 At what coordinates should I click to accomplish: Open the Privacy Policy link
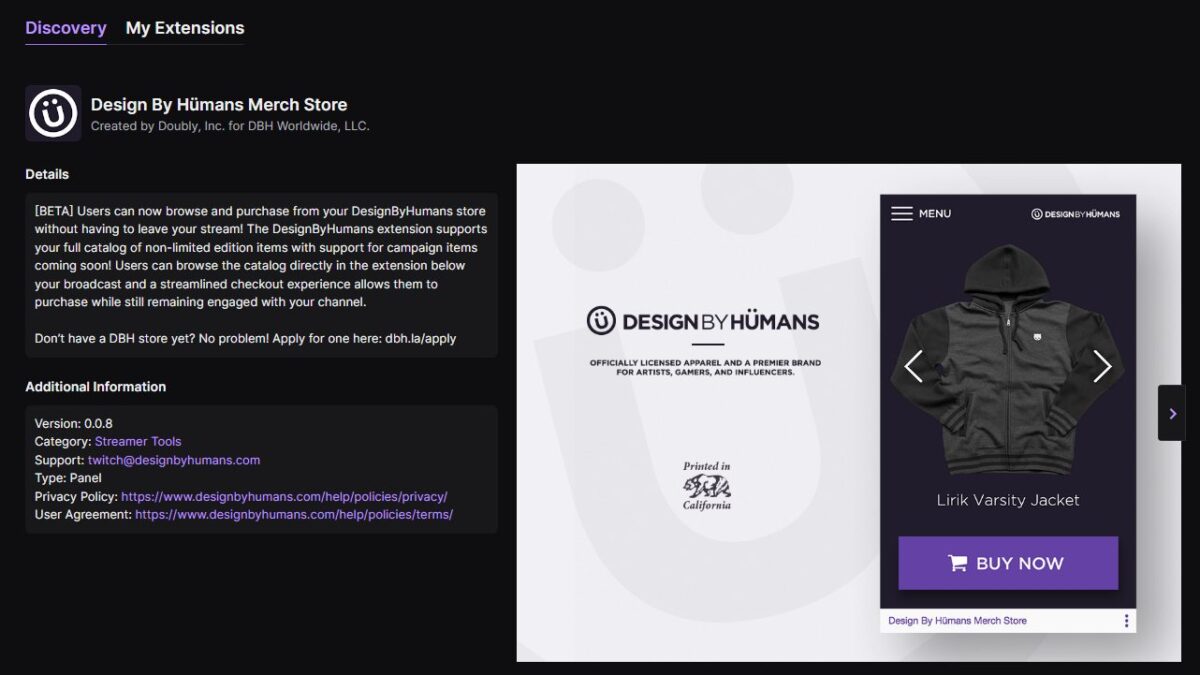(283, 496)
